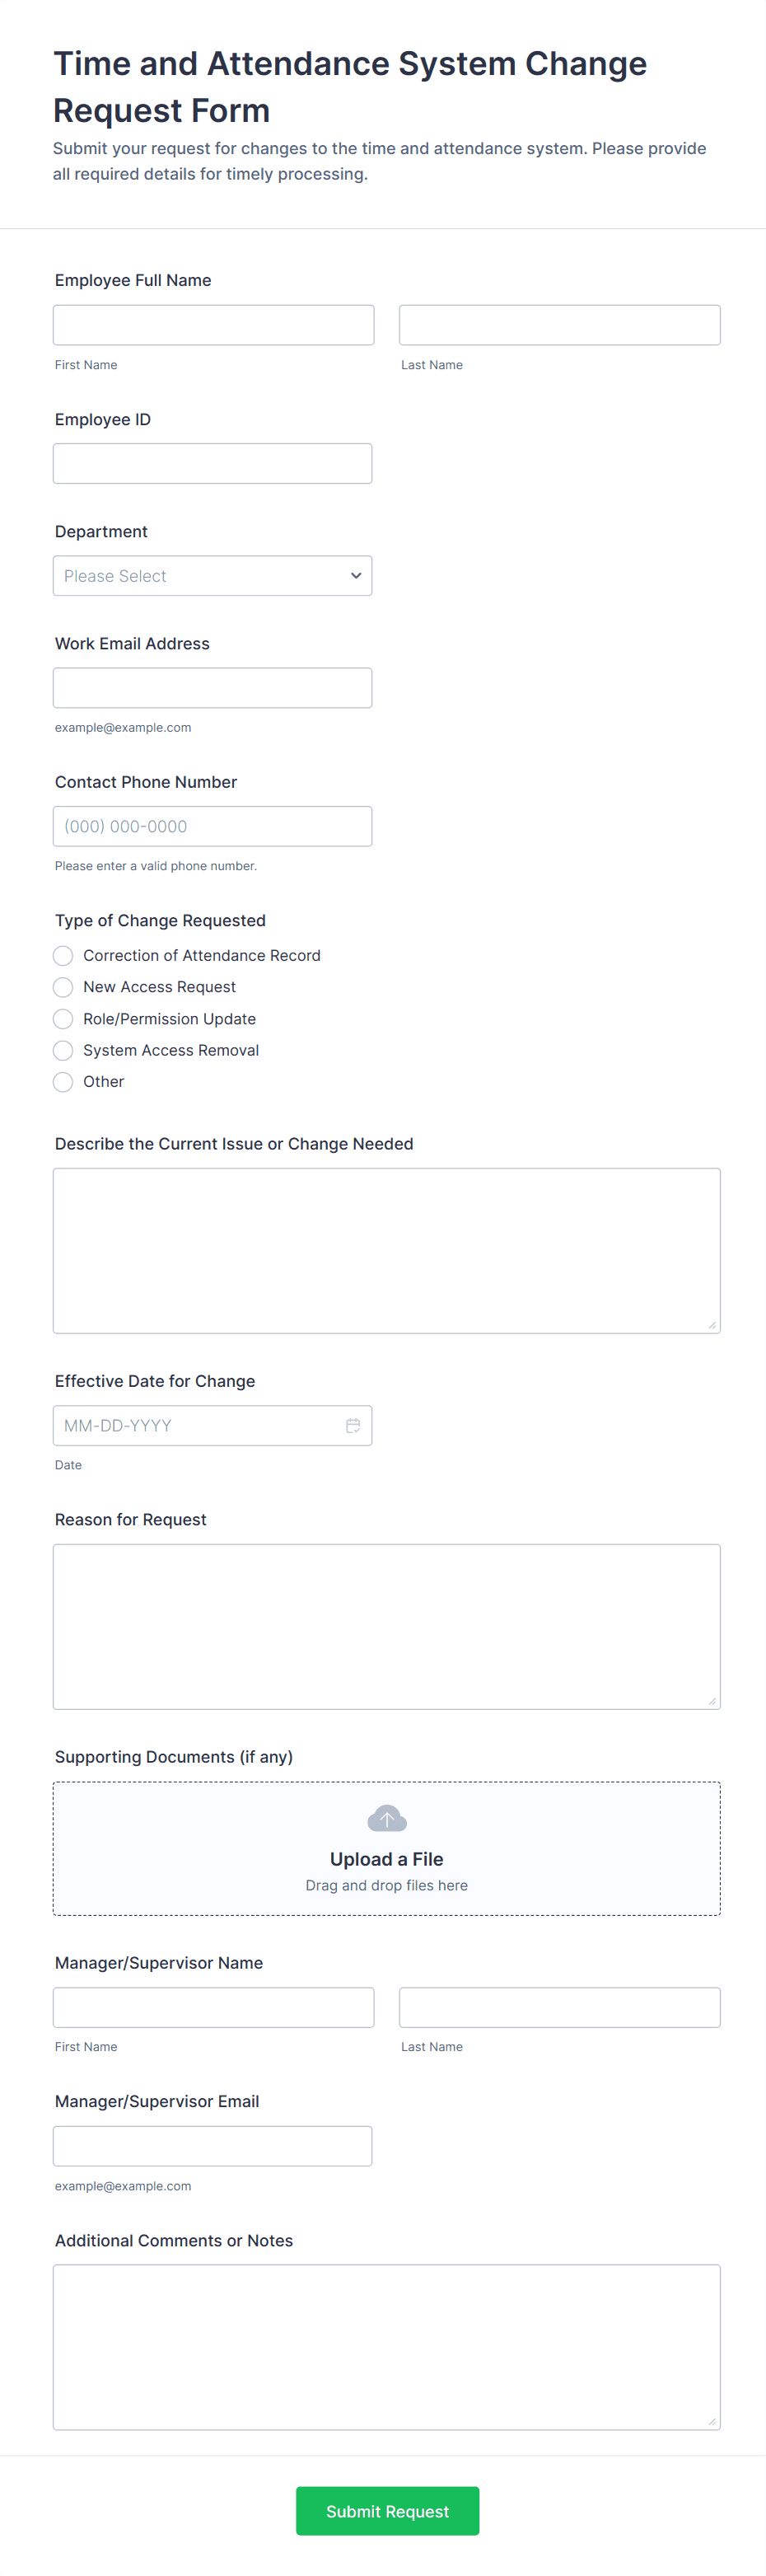Select the Other change type radio
The image size is (766, 2576).
[x=63, y=1082]
